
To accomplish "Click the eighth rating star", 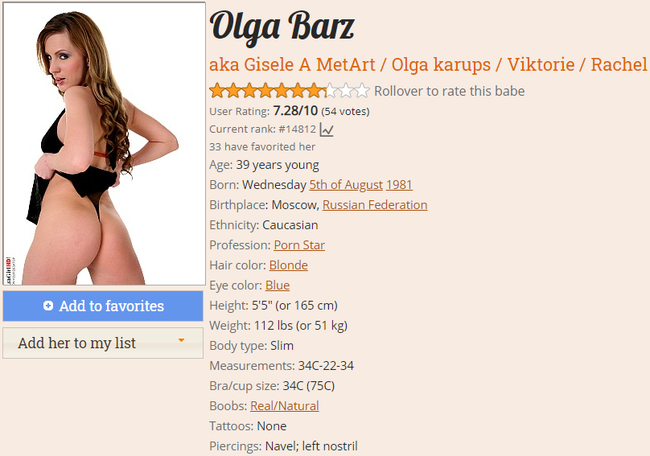I will [x=330, y=90].
